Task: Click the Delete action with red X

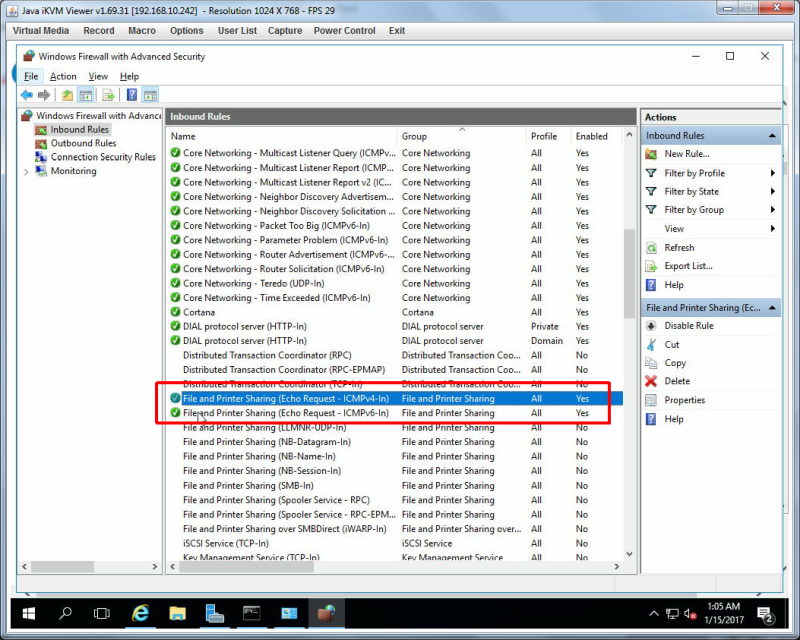Action: [x=677, y=381]
